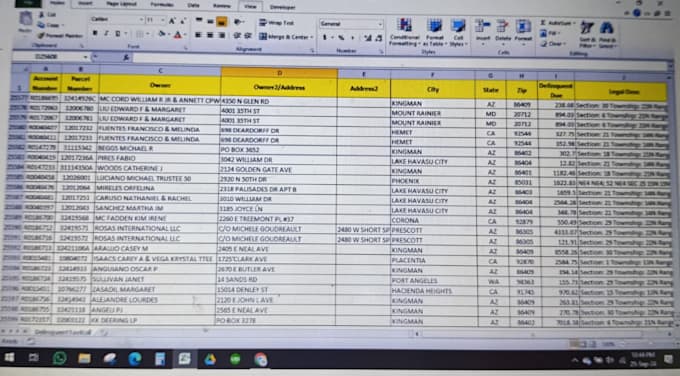The image size is (680, 376).
Task: Switch to the Insert tab
Action: tap(85, 3)
